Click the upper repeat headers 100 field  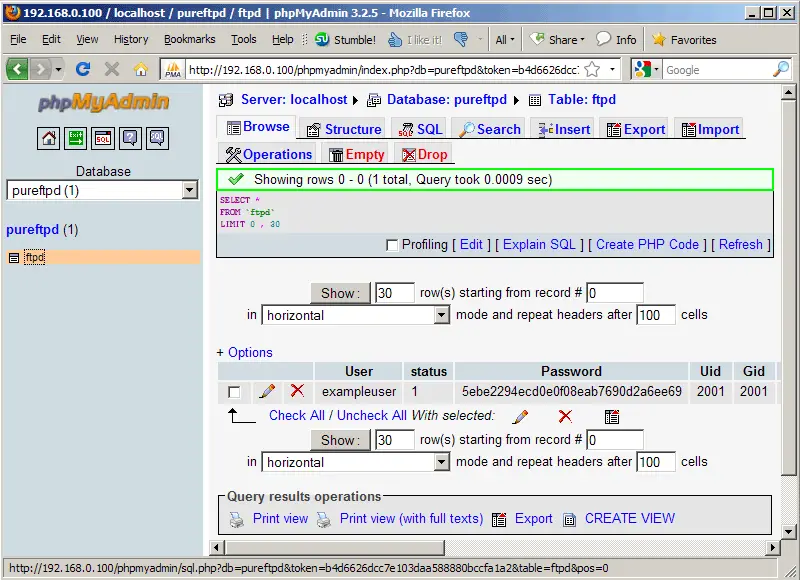click(x=656, y=315)
